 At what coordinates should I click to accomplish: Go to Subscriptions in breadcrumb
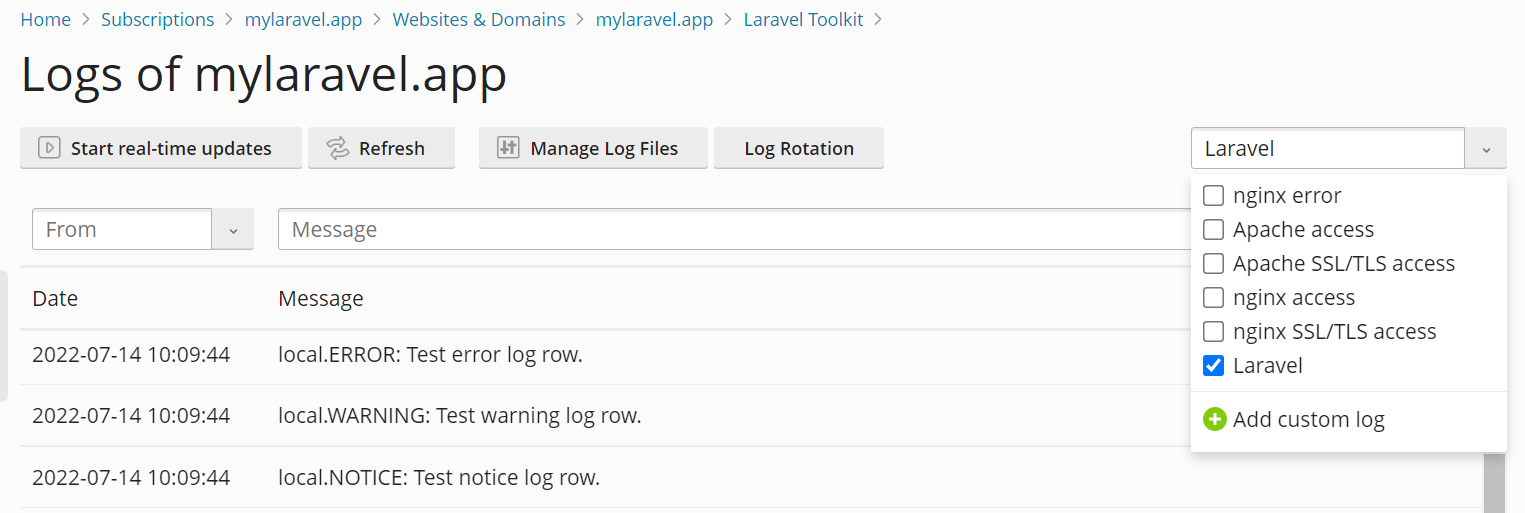158,19
